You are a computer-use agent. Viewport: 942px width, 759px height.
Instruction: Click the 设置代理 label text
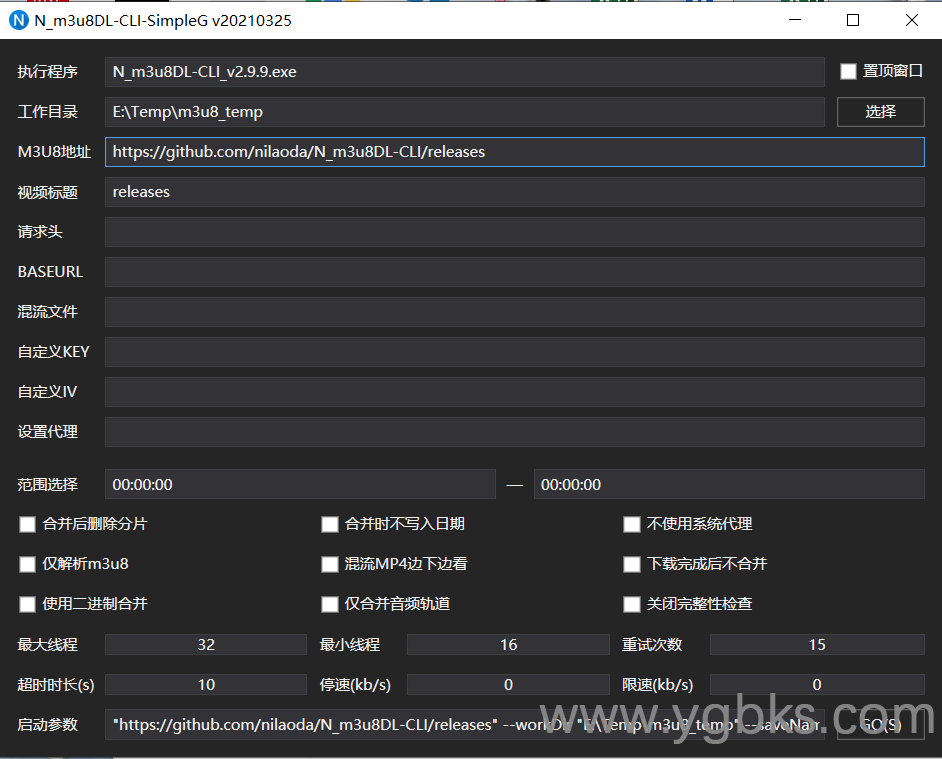pos(47,431)
